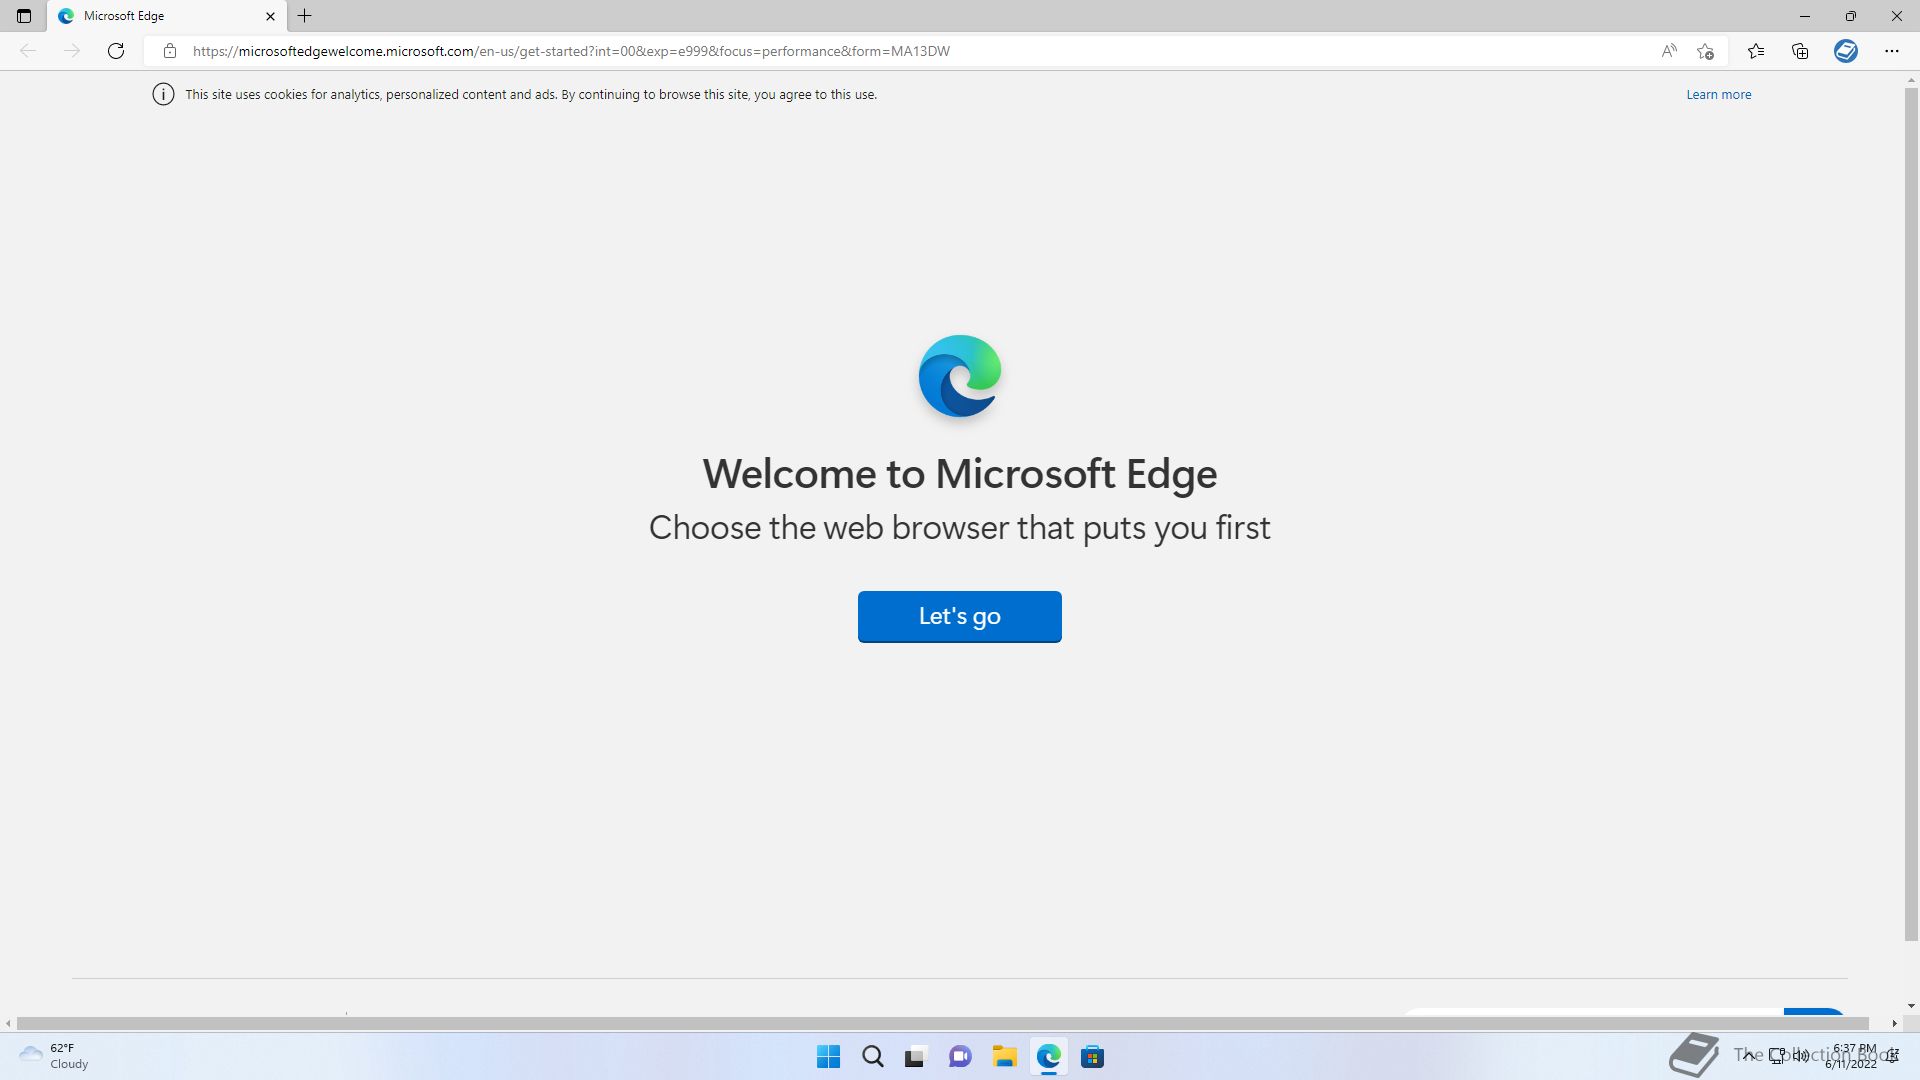
Task: Open Windows taskbar Search
Action: 873,1056
